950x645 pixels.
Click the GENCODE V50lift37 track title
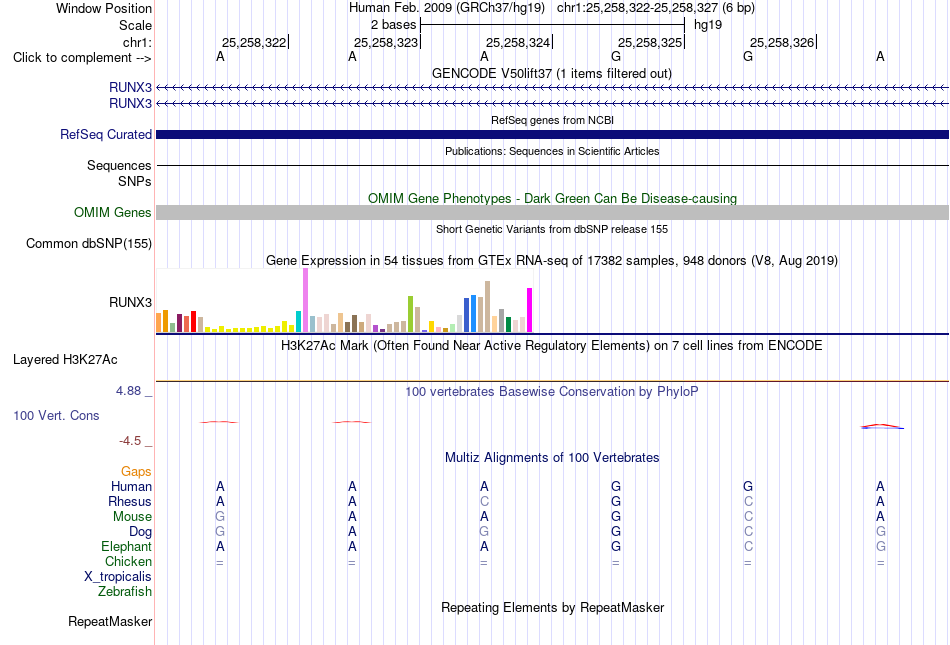point(552,73)
